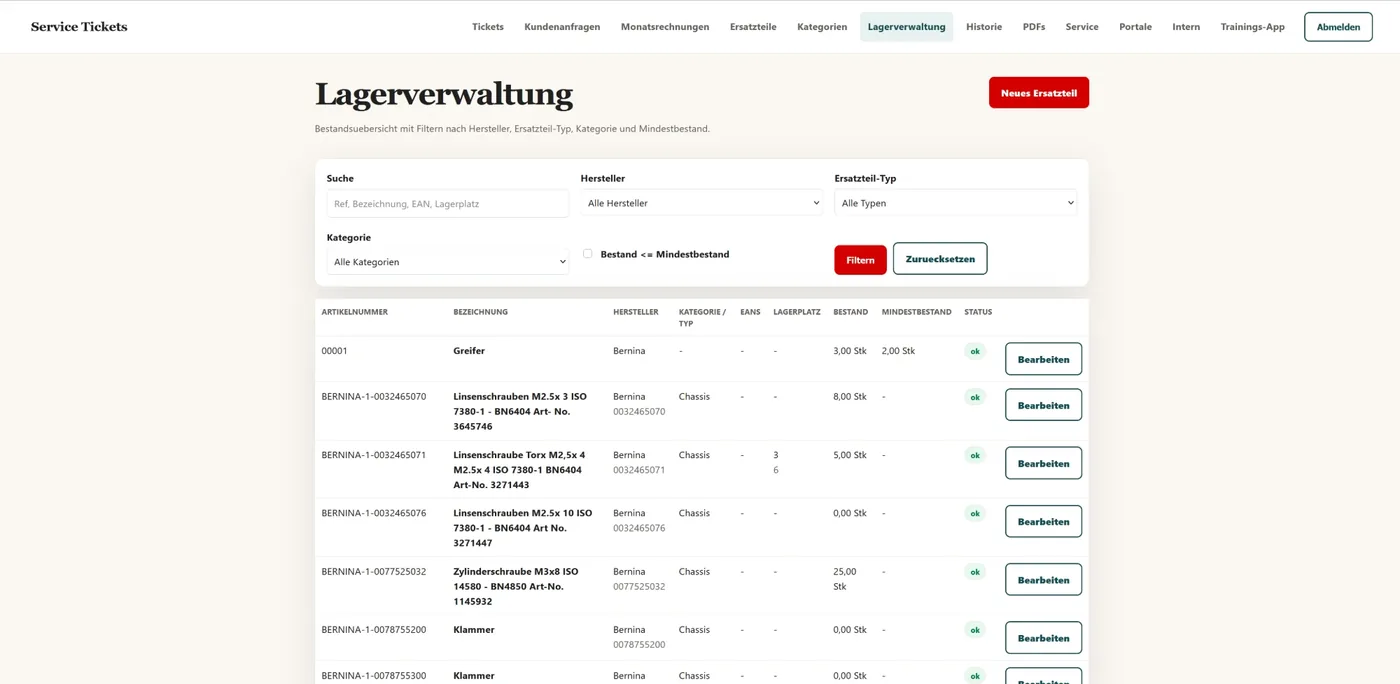Screen dimensions: 1400x684
Task: Click the Status column header
Action: tap(978, 312)
